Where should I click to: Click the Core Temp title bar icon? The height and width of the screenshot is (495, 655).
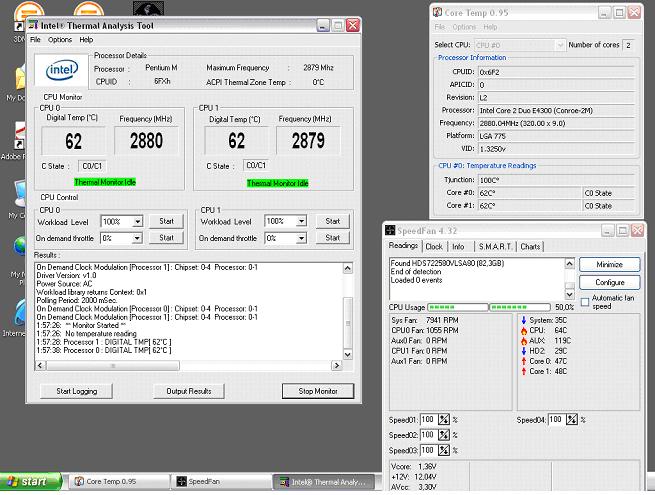[x=437, y=13]
